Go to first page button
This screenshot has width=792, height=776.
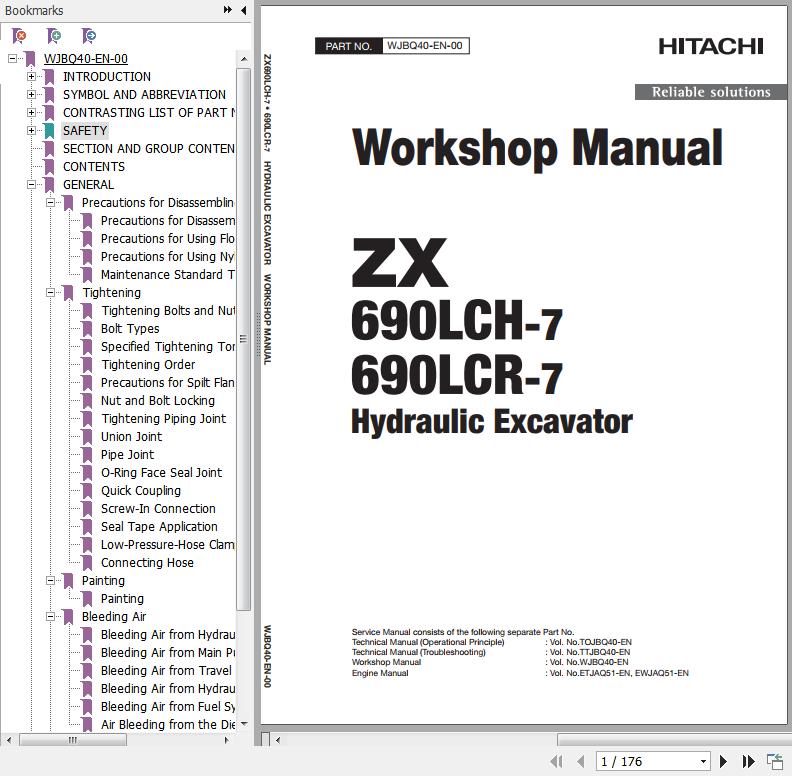pyautogui.click(x=556, y=761)
